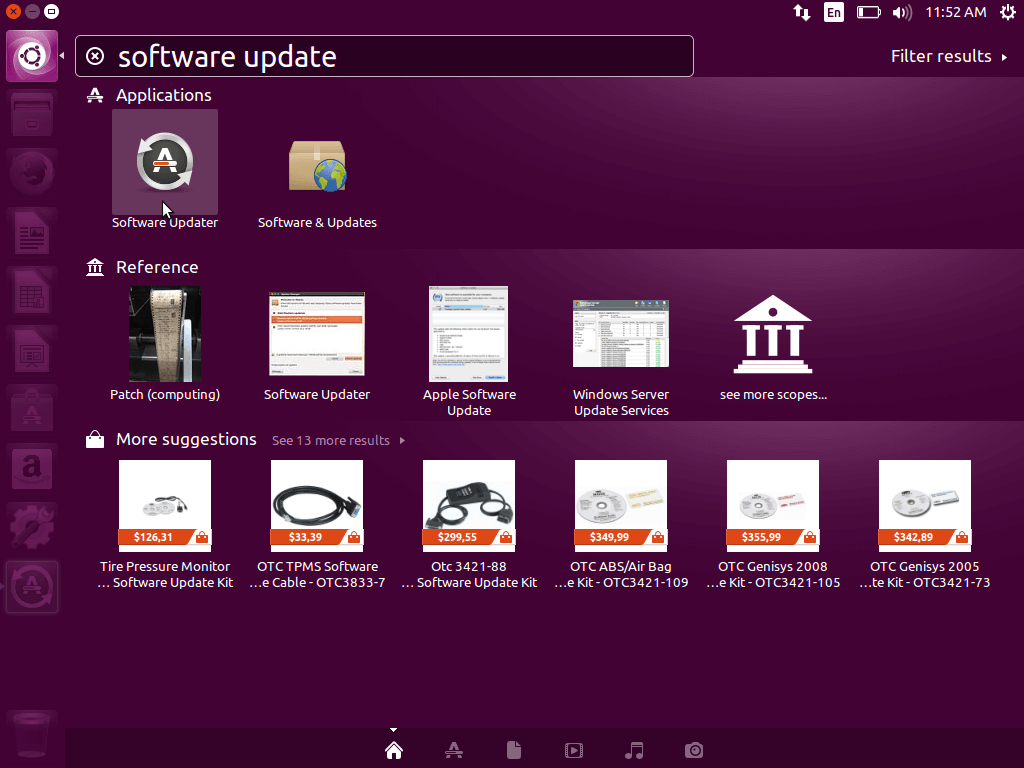This screenshot has width=1024, height=768.
Task: Click in the software update search field
Action: 400,56
